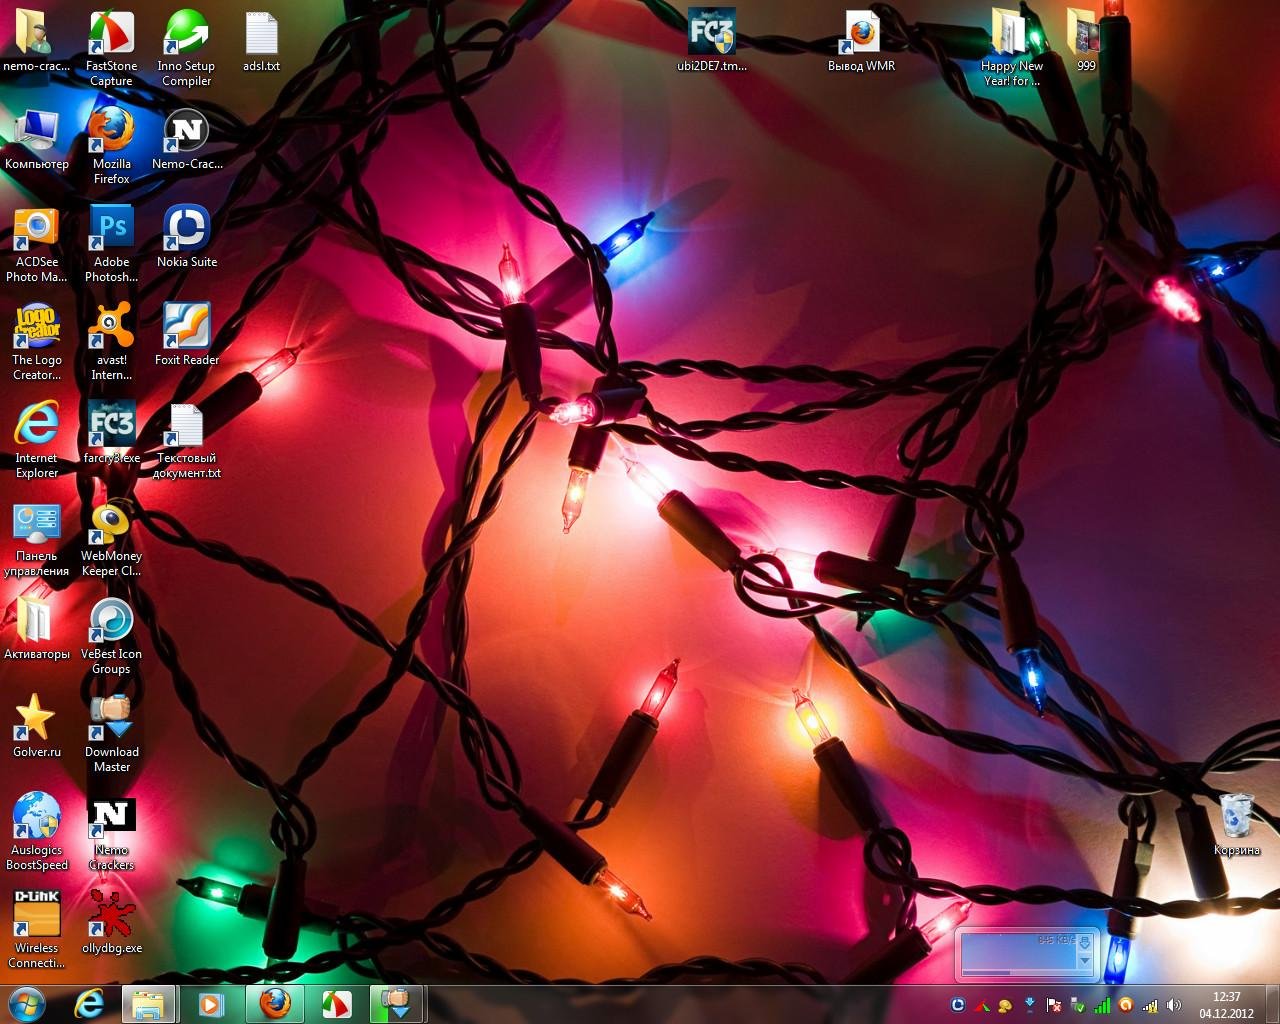Open the Adobe Photoshop desktop shortcut
Viewport: 1280px width, 1024px height.
click(x=111, y=245)
